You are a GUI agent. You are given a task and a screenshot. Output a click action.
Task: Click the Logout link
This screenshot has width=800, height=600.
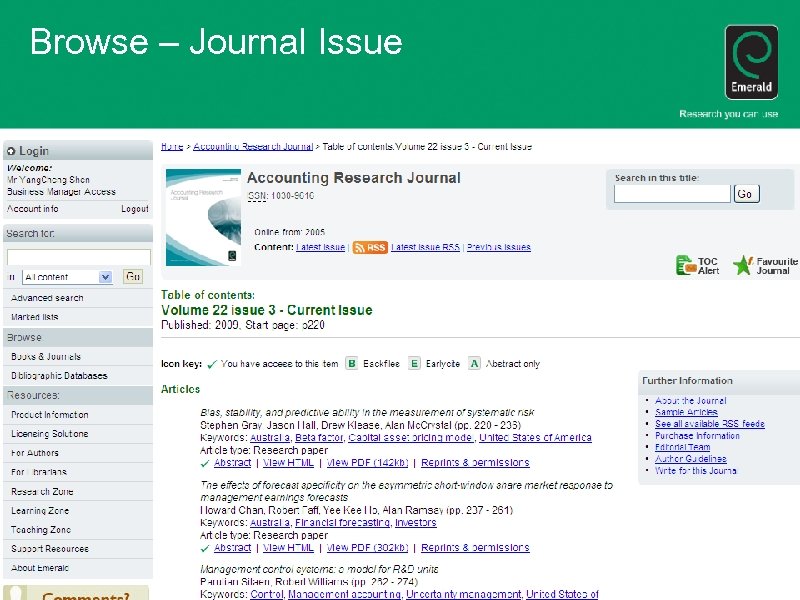pyautogui.click(x=136, y=209)
